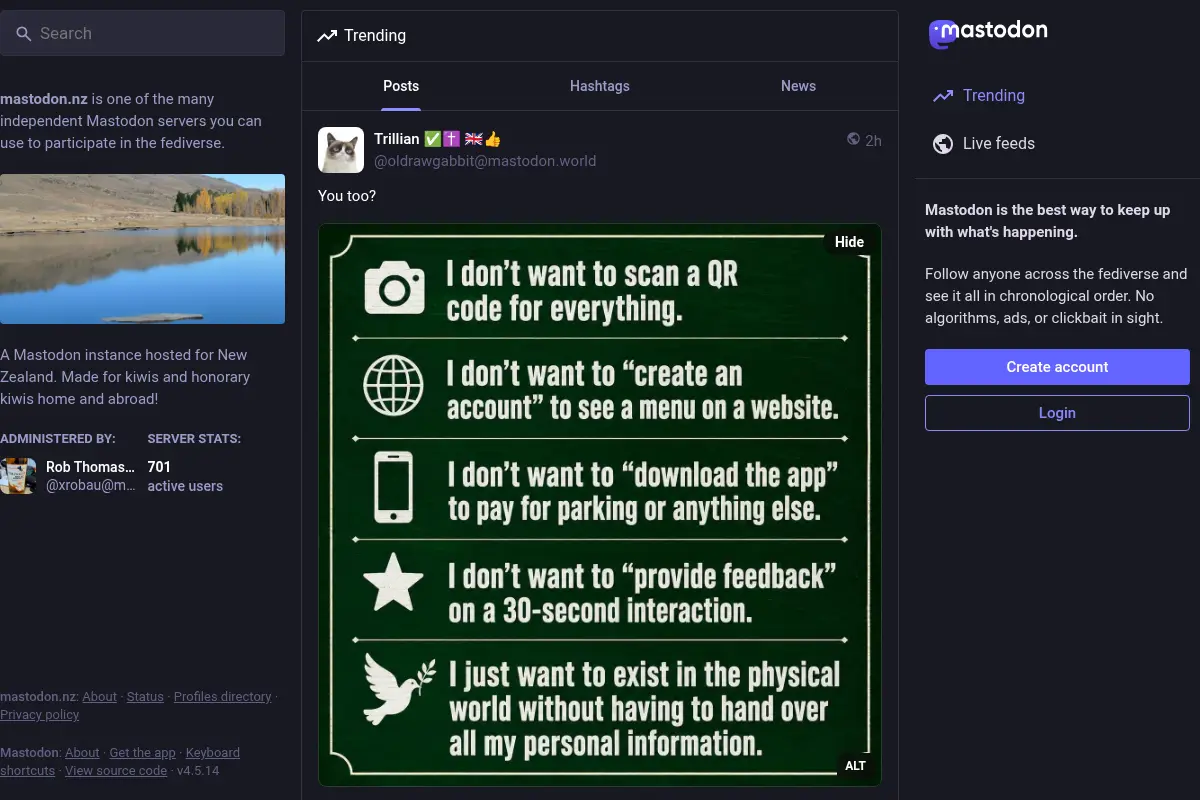The width and height of the screenshot is (1200, 800).
Task: Click View source code link
Action: click(116, 771)
